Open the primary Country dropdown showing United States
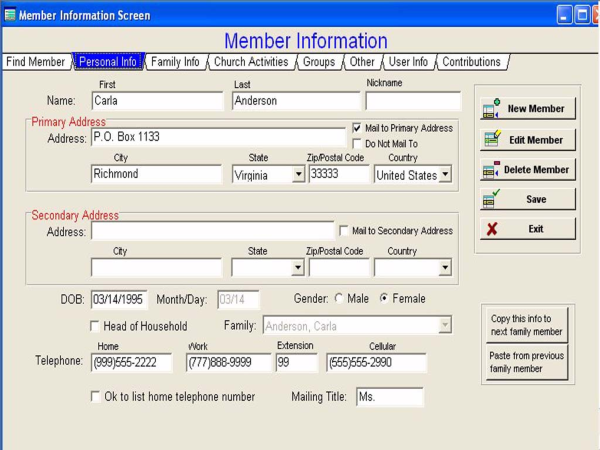 [x=445, y=174]
